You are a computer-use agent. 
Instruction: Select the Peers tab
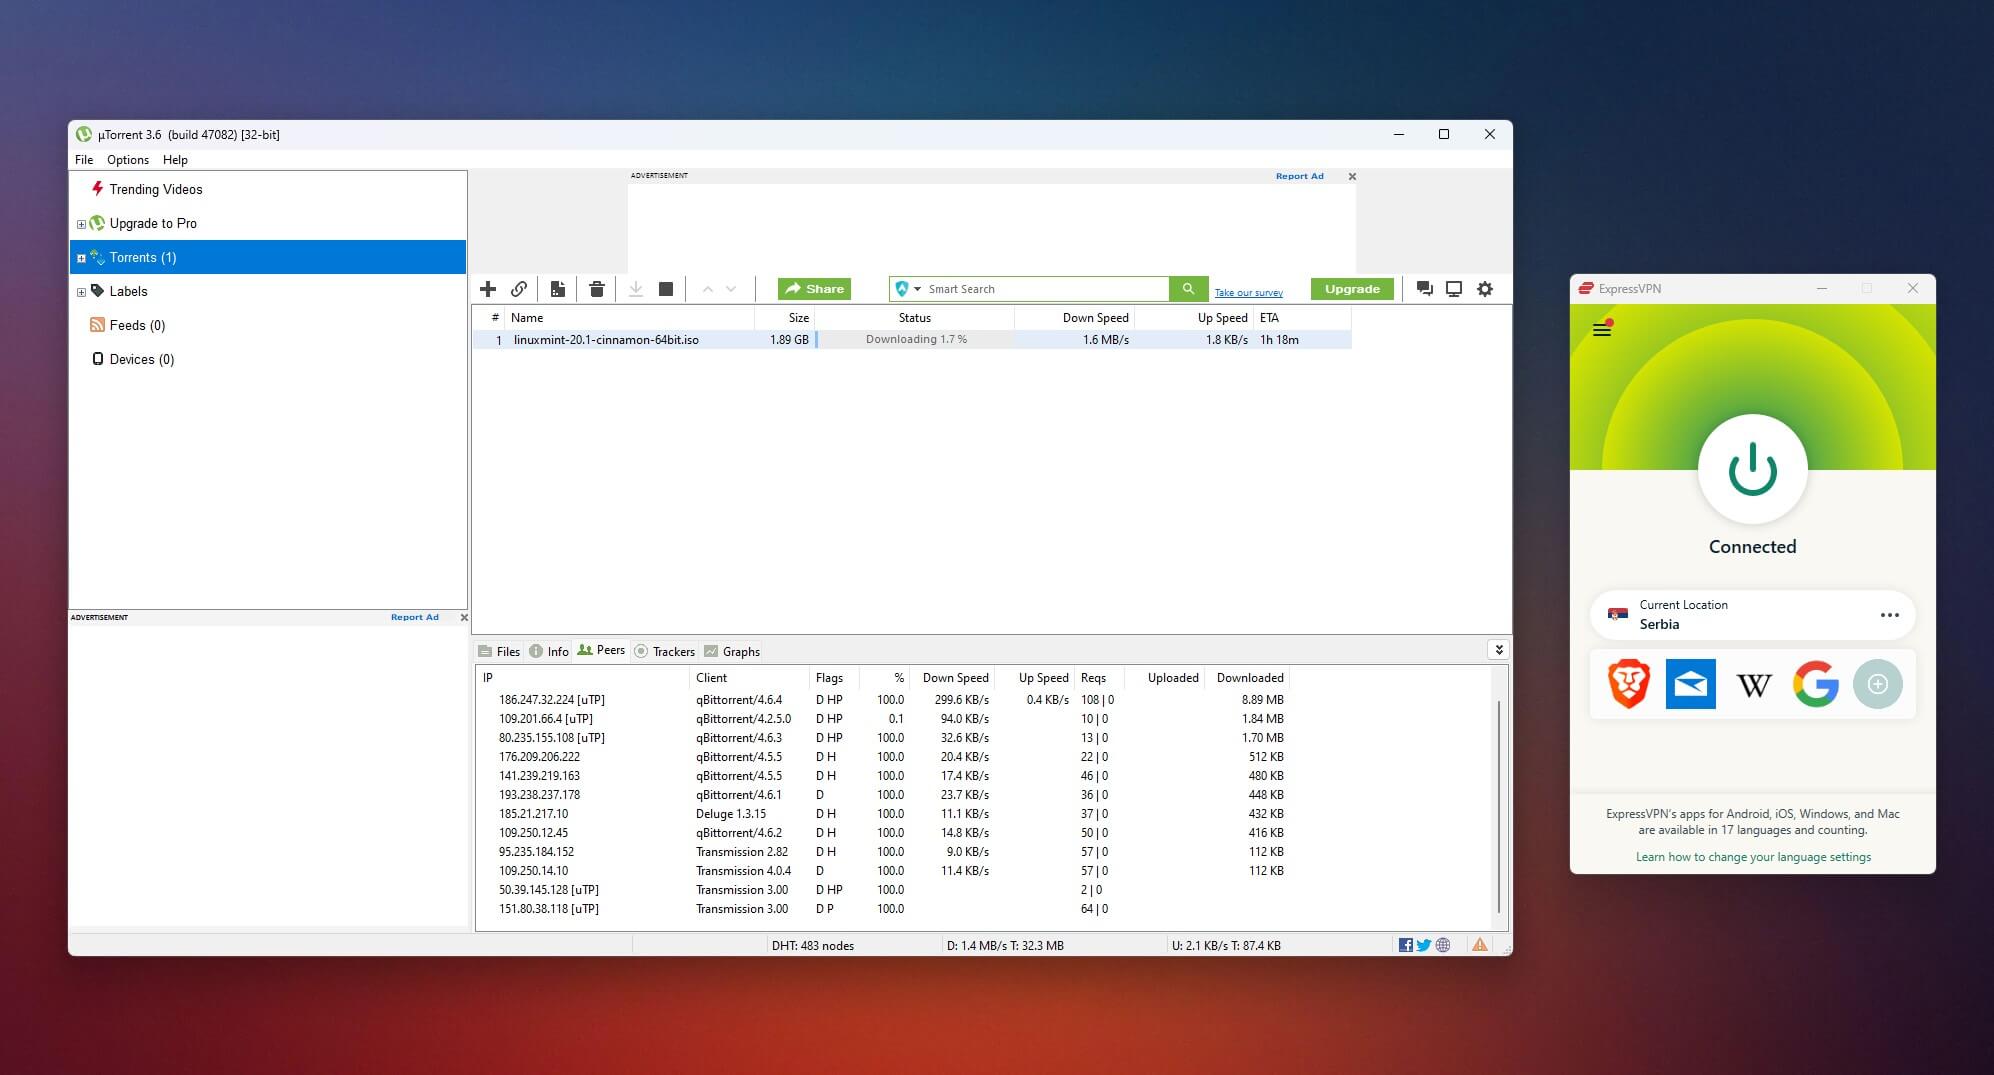coord(601,650)
